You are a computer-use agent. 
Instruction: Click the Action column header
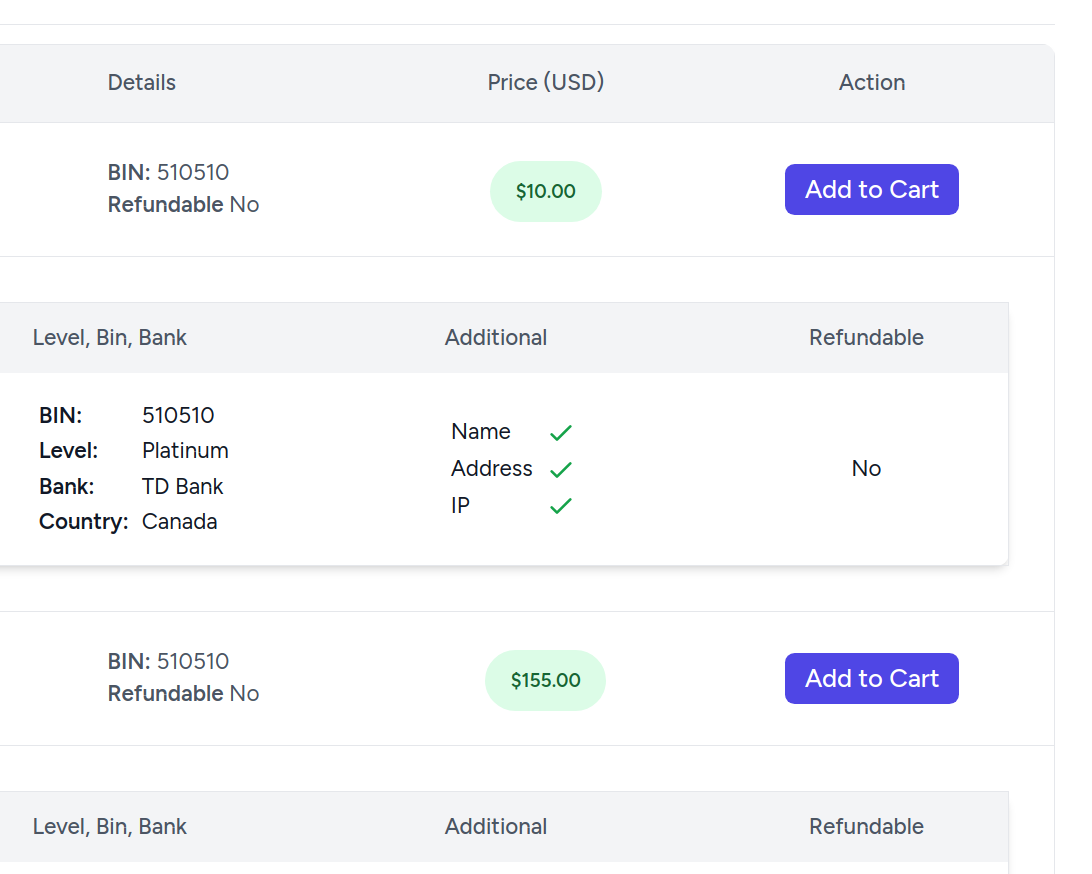[x=872, y=83]
